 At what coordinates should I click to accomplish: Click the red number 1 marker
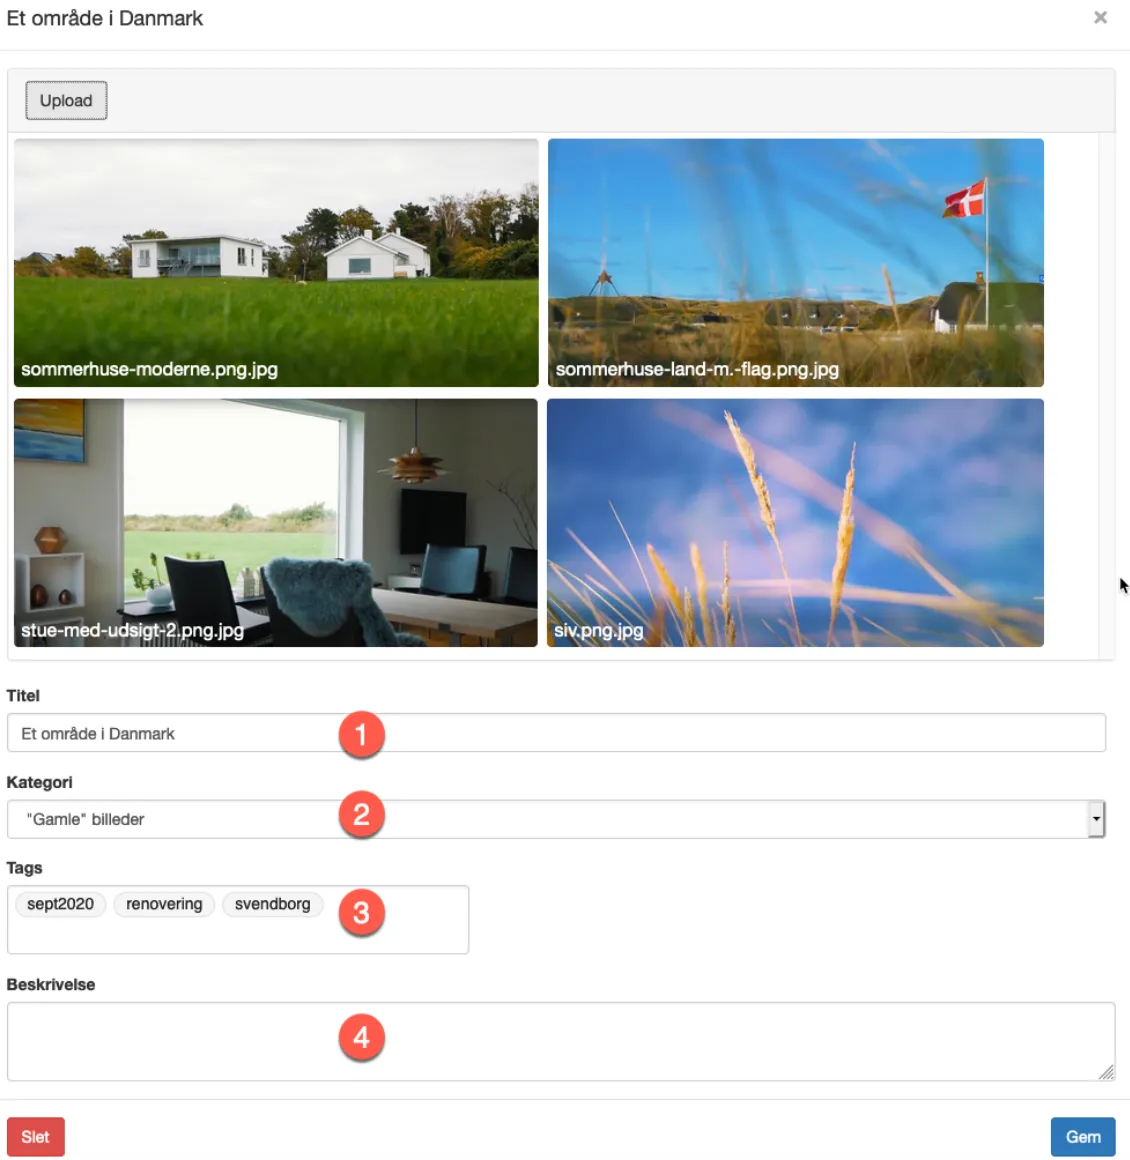[x=361, y=735]
